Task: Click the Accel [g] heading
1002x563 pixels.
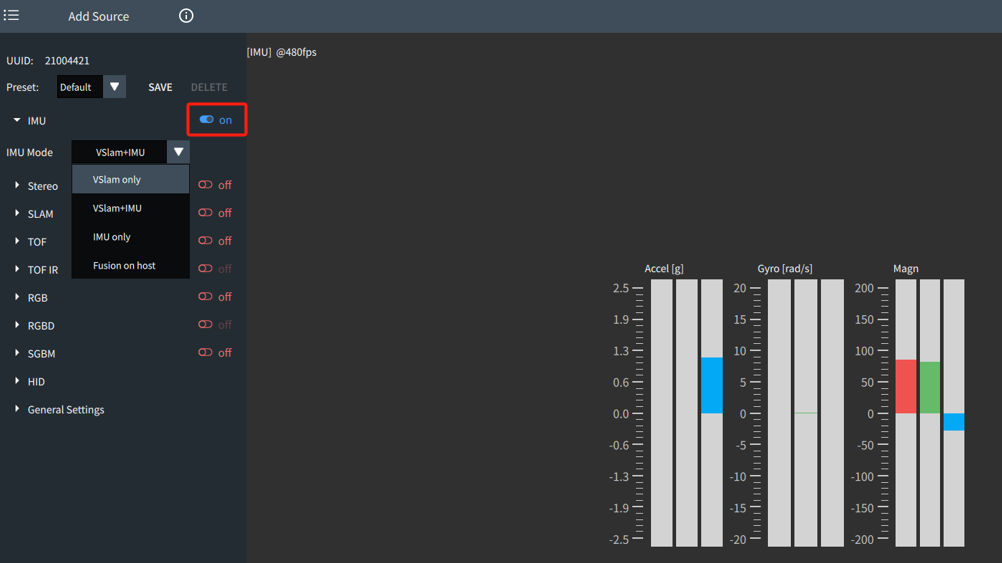Action: [x=664, y=268]
